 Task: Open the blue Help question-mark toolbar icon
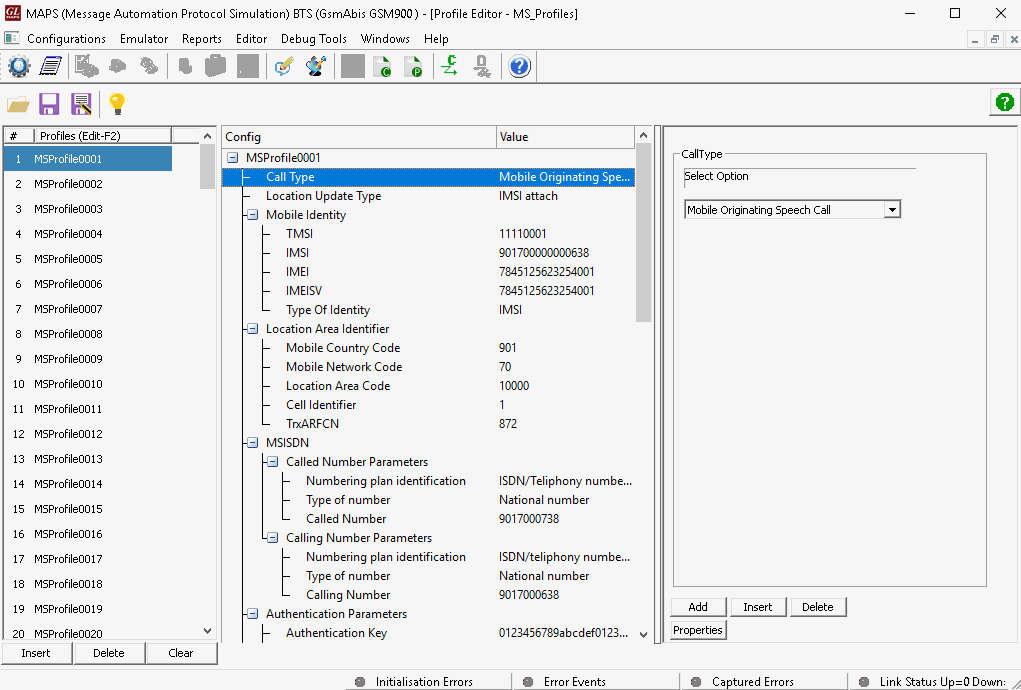[519, 66]
